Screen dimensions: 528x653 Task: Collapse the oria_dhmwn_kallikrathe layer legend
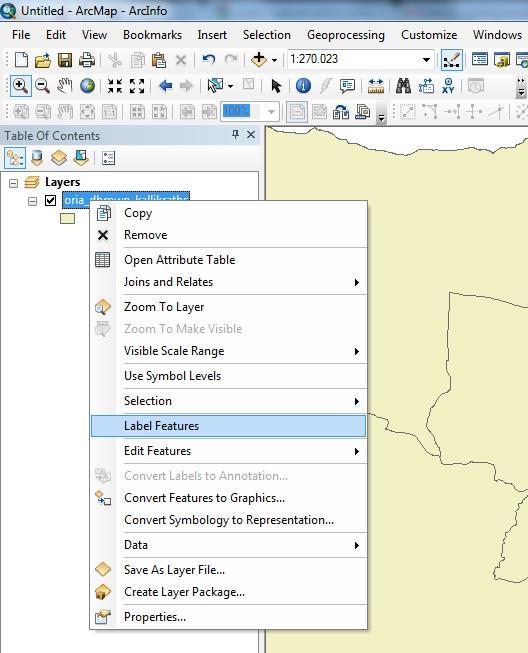click(x=32, y=202)
